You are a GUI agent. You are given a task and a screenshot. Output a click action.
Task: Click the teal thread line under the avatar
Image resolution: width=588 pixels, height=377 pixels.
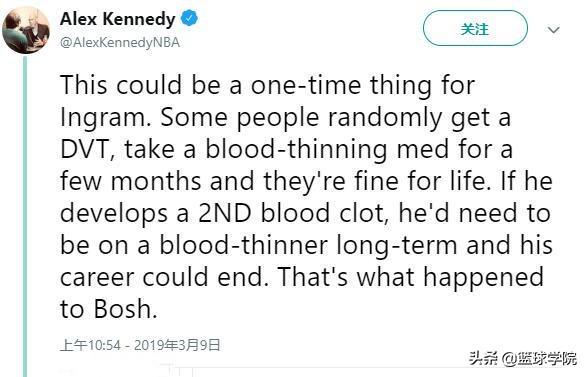(25, 216)
